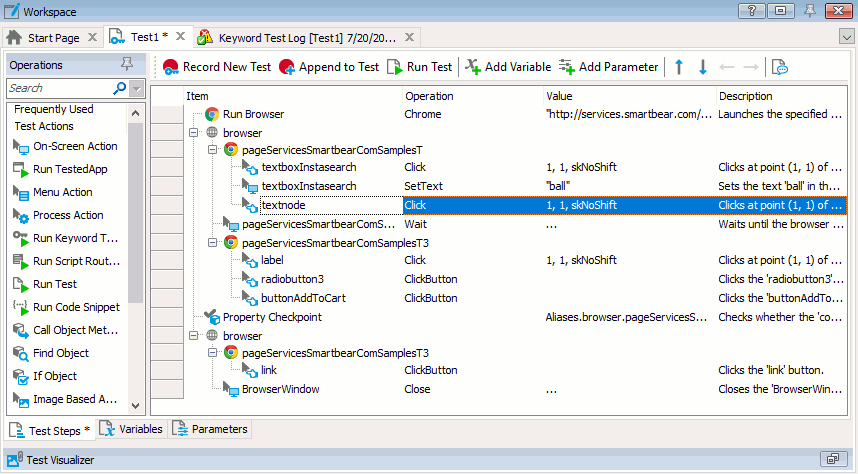Collapse the first browser tree node
858x474 pixels.
192,132
